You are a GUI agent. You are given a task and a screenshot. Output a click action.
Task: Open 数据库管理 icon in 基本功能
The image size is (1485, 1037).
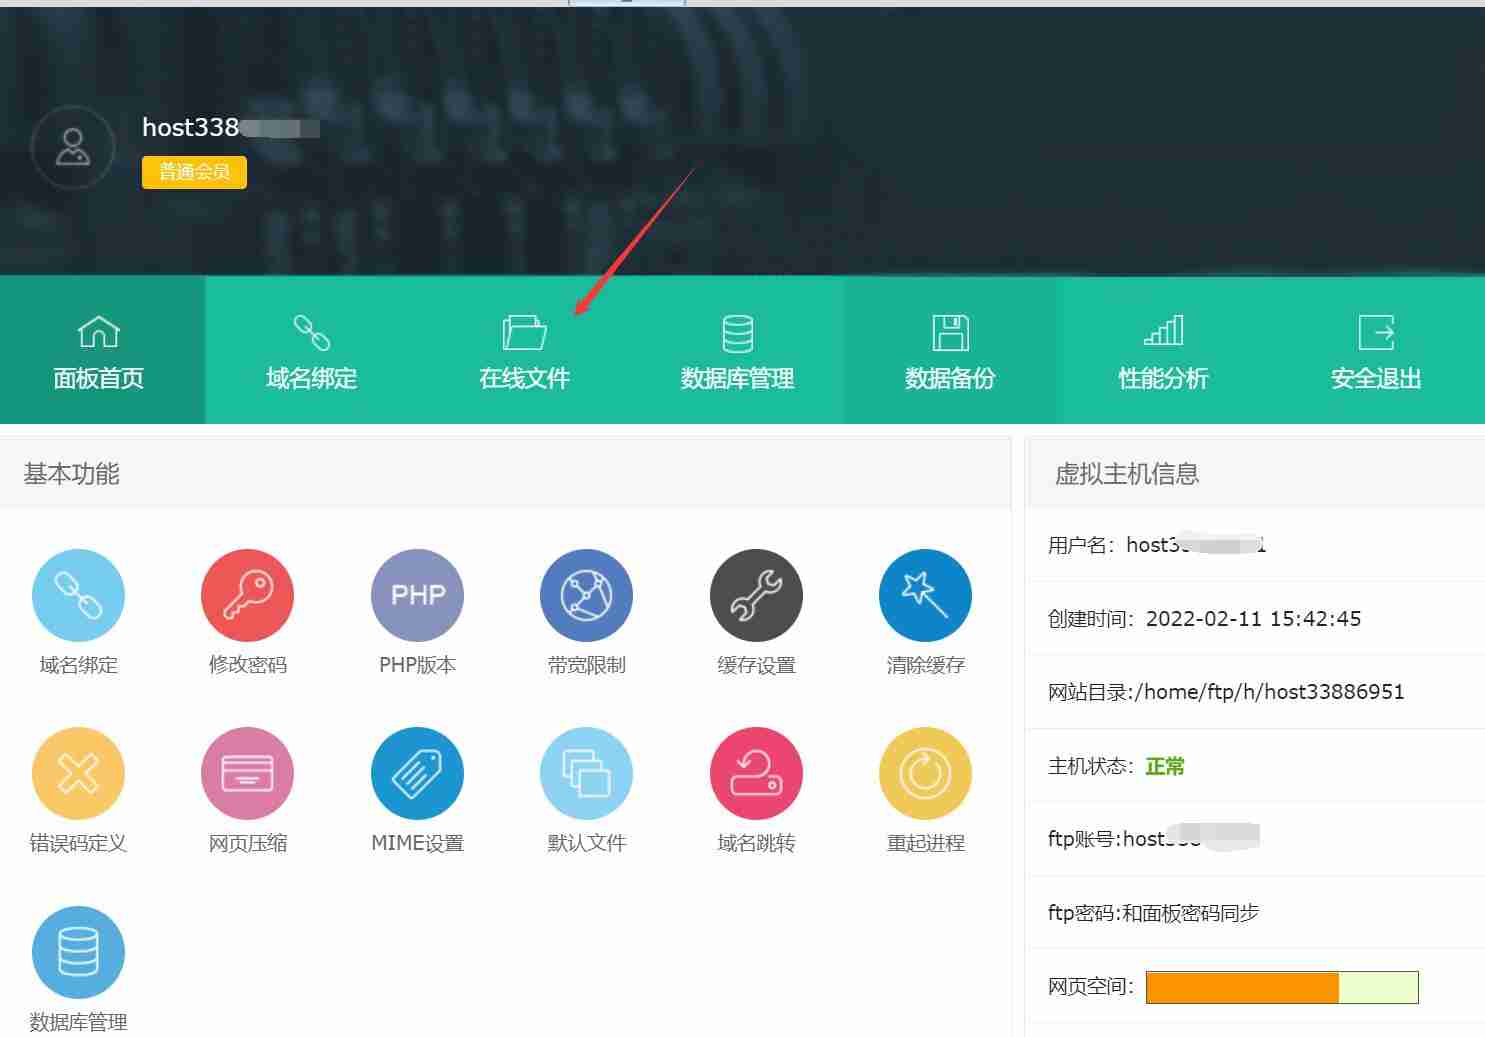(78, 952)
